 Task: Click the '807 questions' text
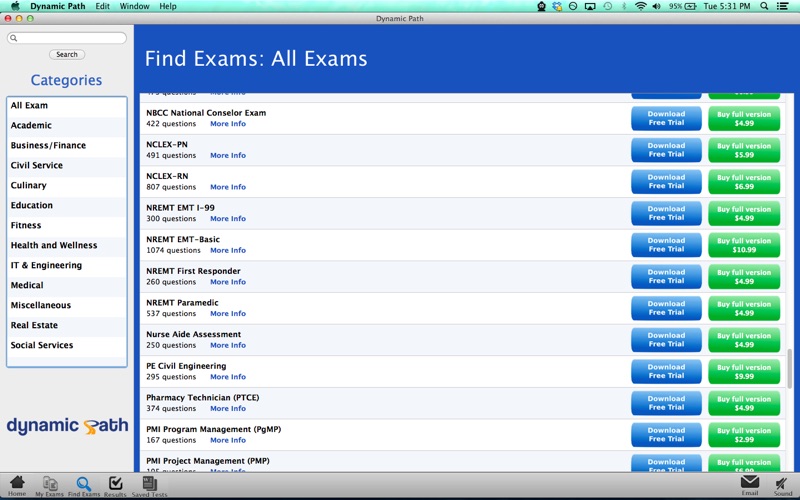coord(171,187)
